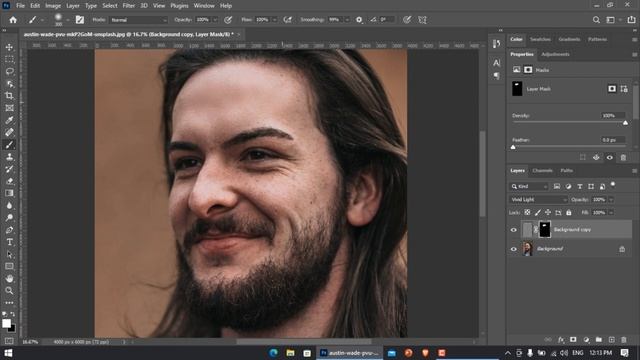The width and height of the screenshot is (640, 360).
Task: Click the foreground color swatch
Action: [6, 324]
